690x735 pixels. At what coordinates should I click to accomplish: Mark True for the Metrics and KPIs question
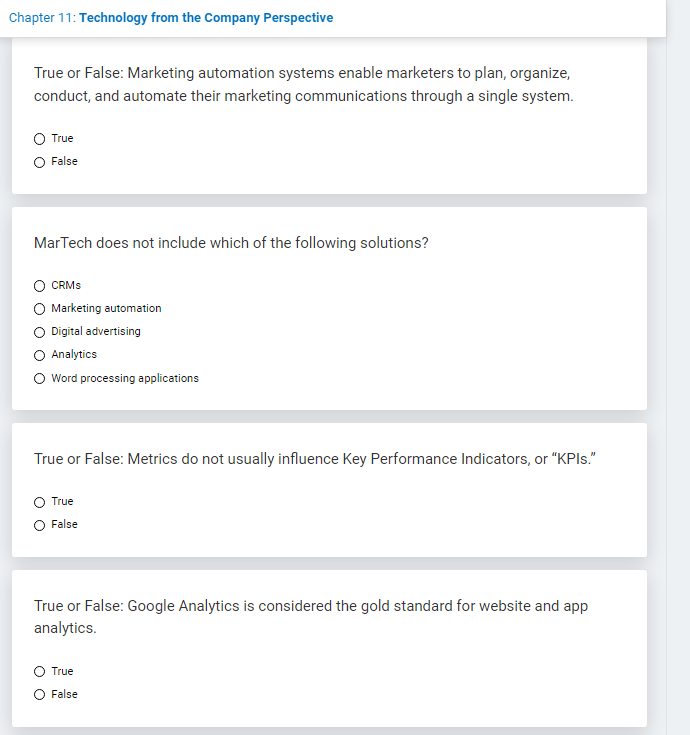tap(40, 502)
